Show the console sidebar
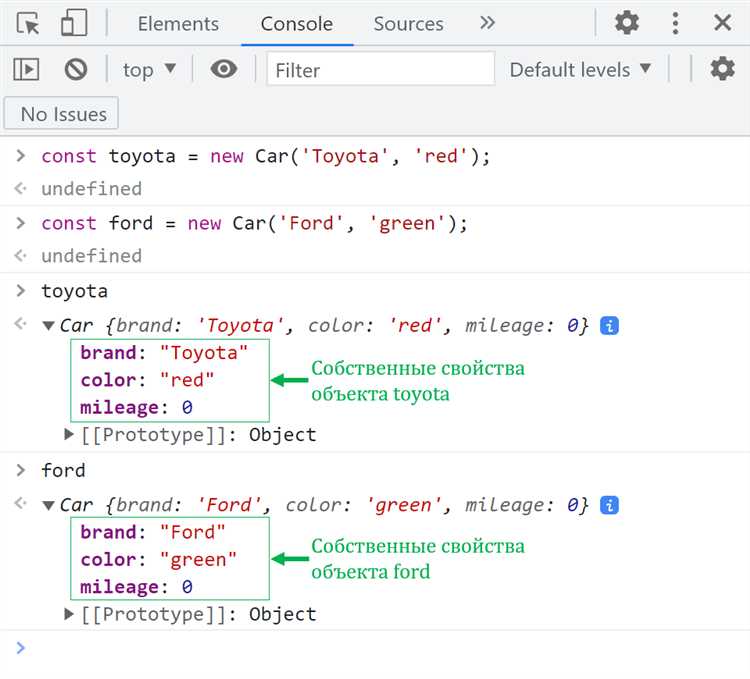The height and width of the screenshot is (679, 750). click(x=26, y=70)
